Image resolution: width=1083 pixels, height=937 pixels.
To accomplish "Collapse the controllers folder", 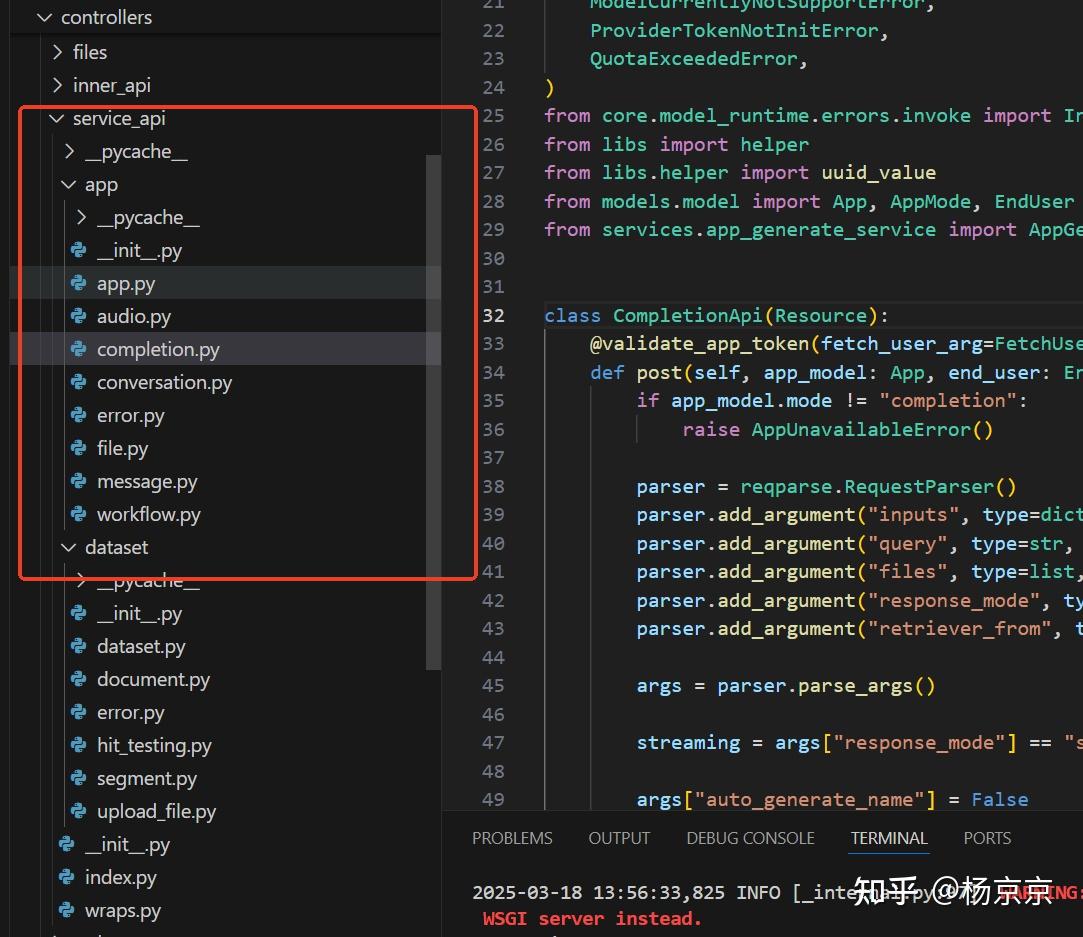I will (x=45, y=17).
